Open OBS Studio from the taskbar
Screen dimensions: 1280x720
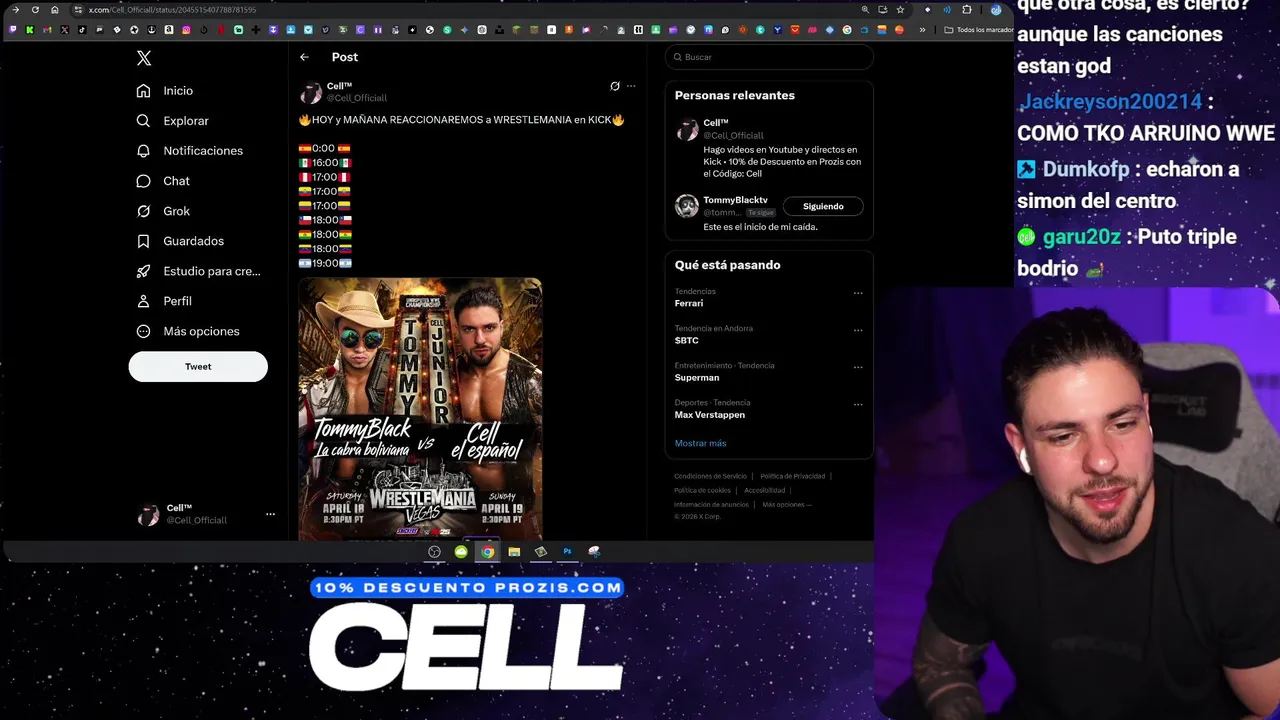click(x=435, y=552)
